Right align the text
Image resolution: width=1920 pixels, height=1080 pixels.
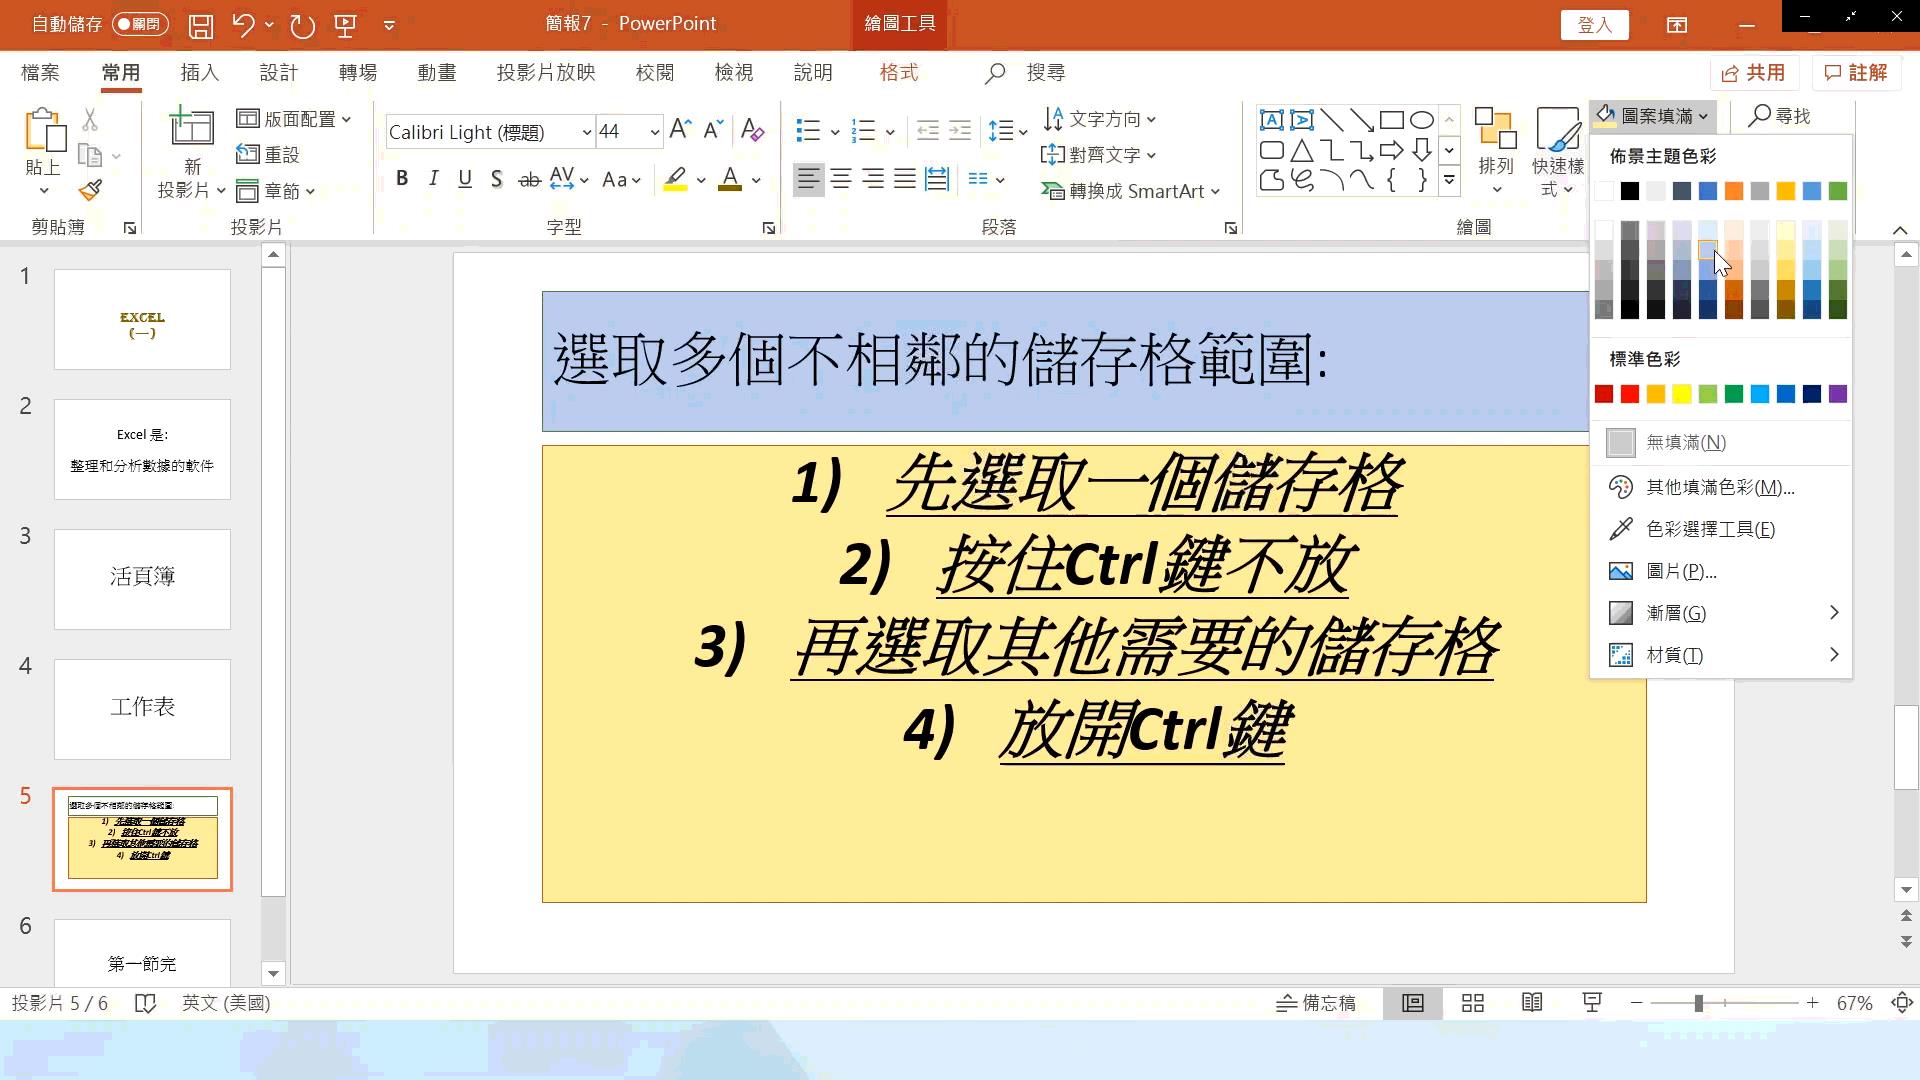(873, 179)
